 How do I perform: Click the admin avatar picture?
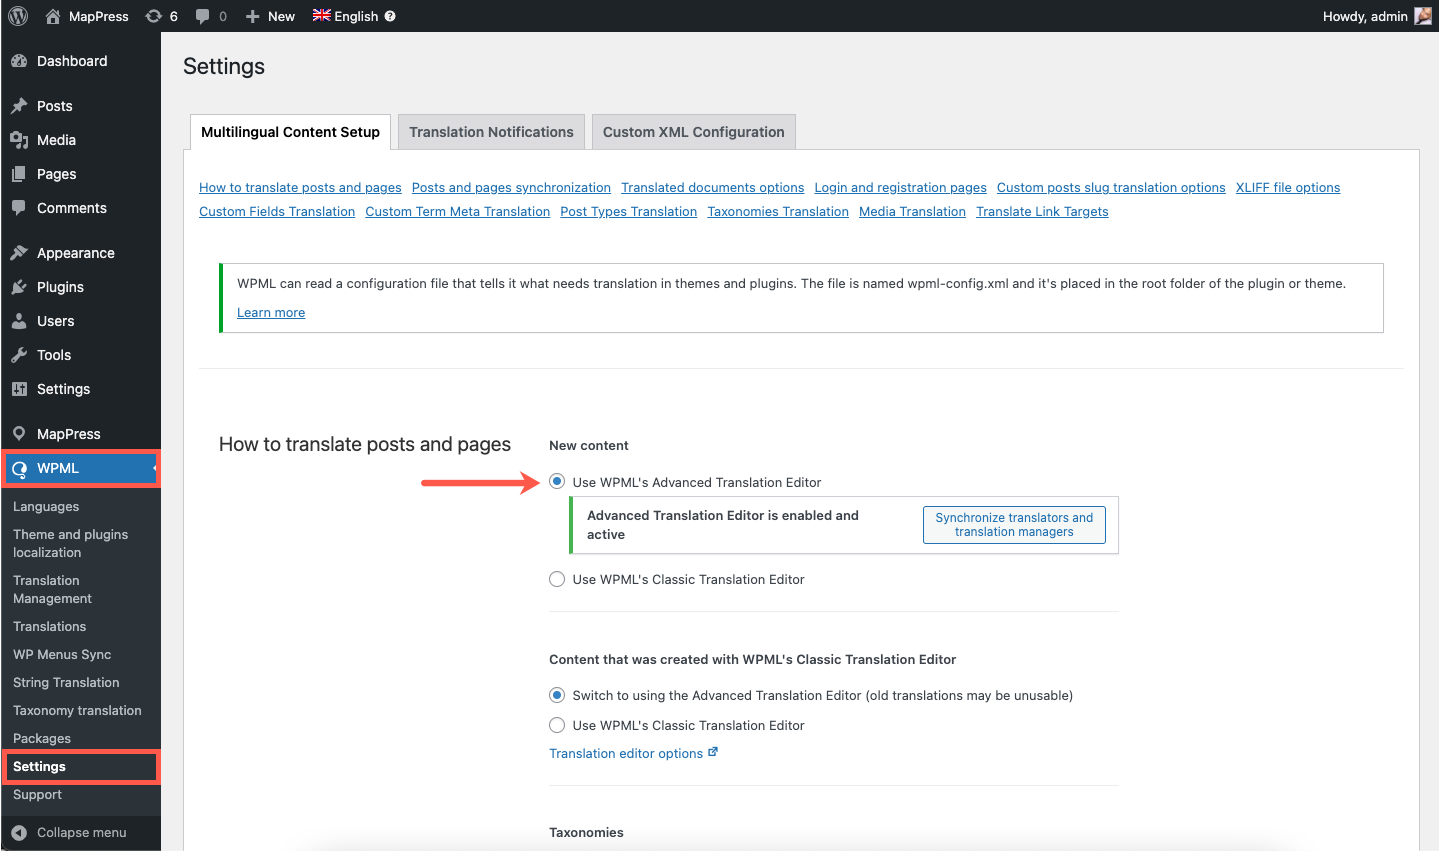coord(1422,16)
